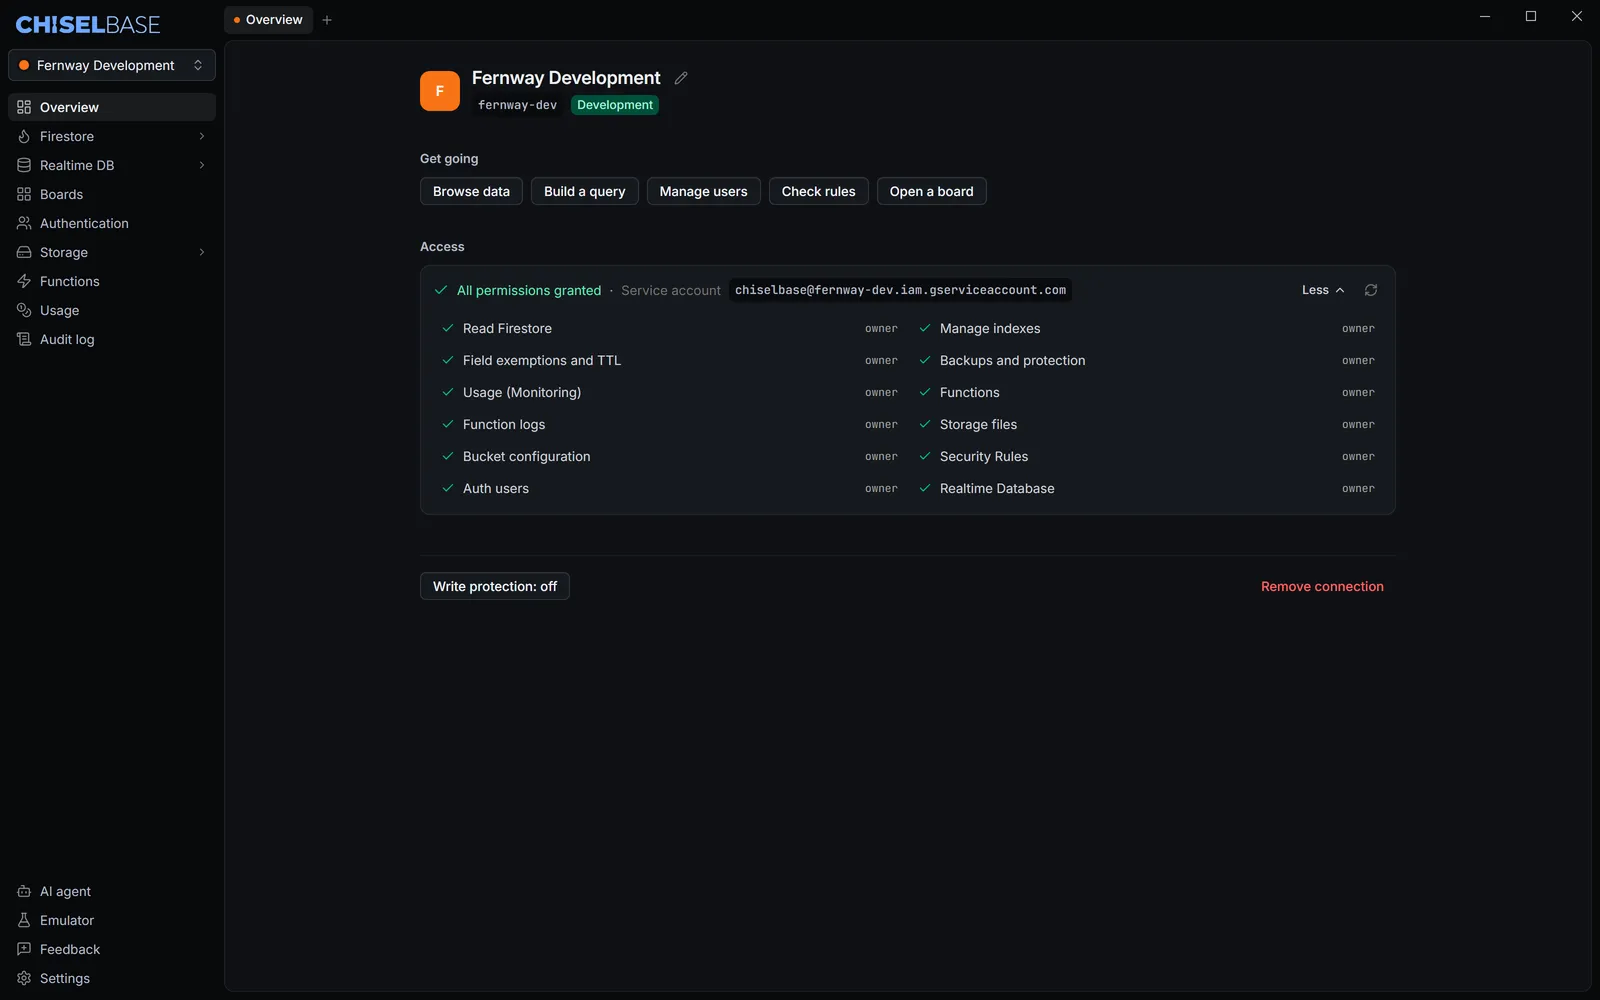Screen dimensions: 1600x1000
Task: Click the Settings gear icon
Action: pos(24,978)
